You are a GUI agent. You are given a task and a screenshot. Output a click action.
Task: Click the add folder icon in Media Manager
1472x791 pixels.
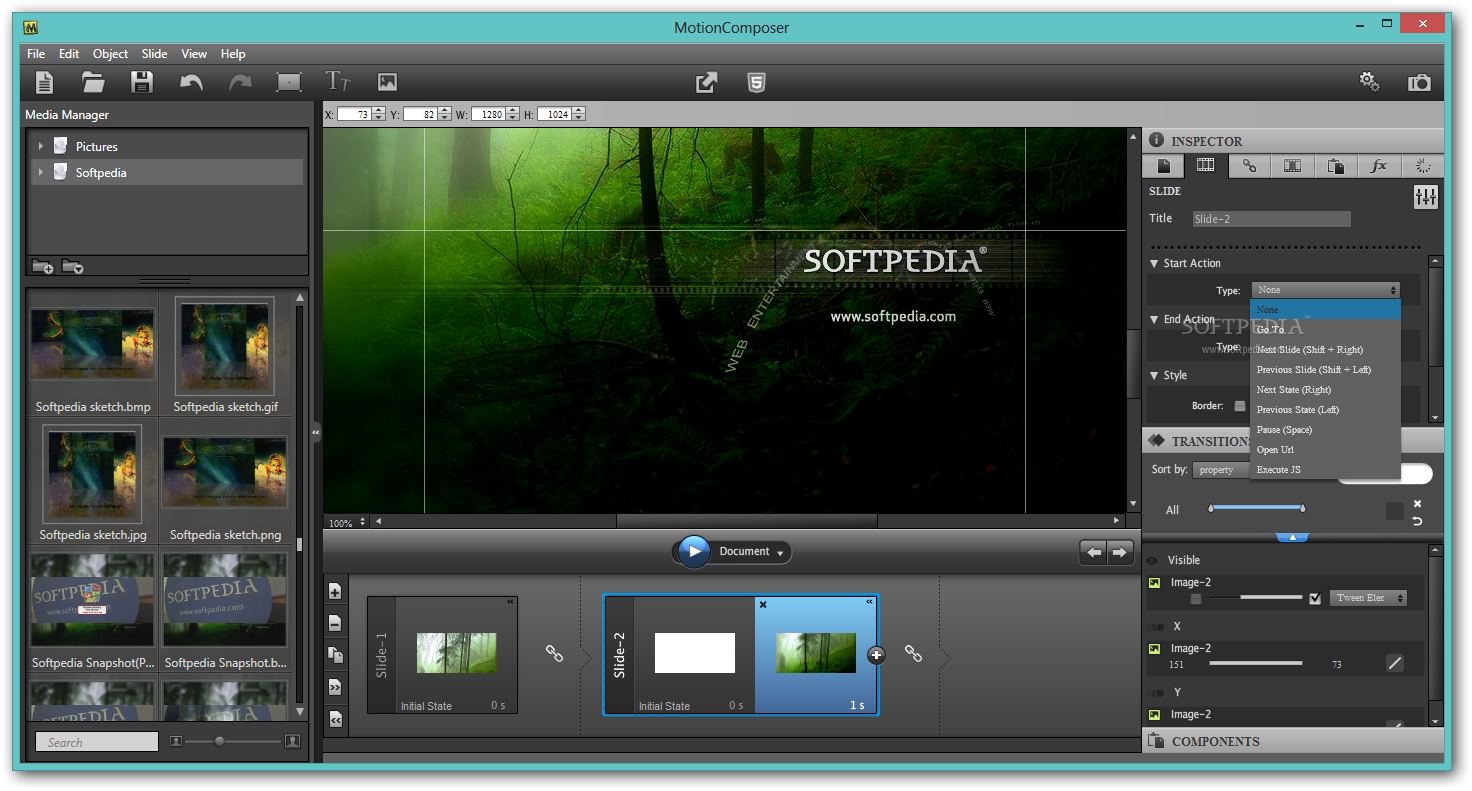[x=43, y=266]
